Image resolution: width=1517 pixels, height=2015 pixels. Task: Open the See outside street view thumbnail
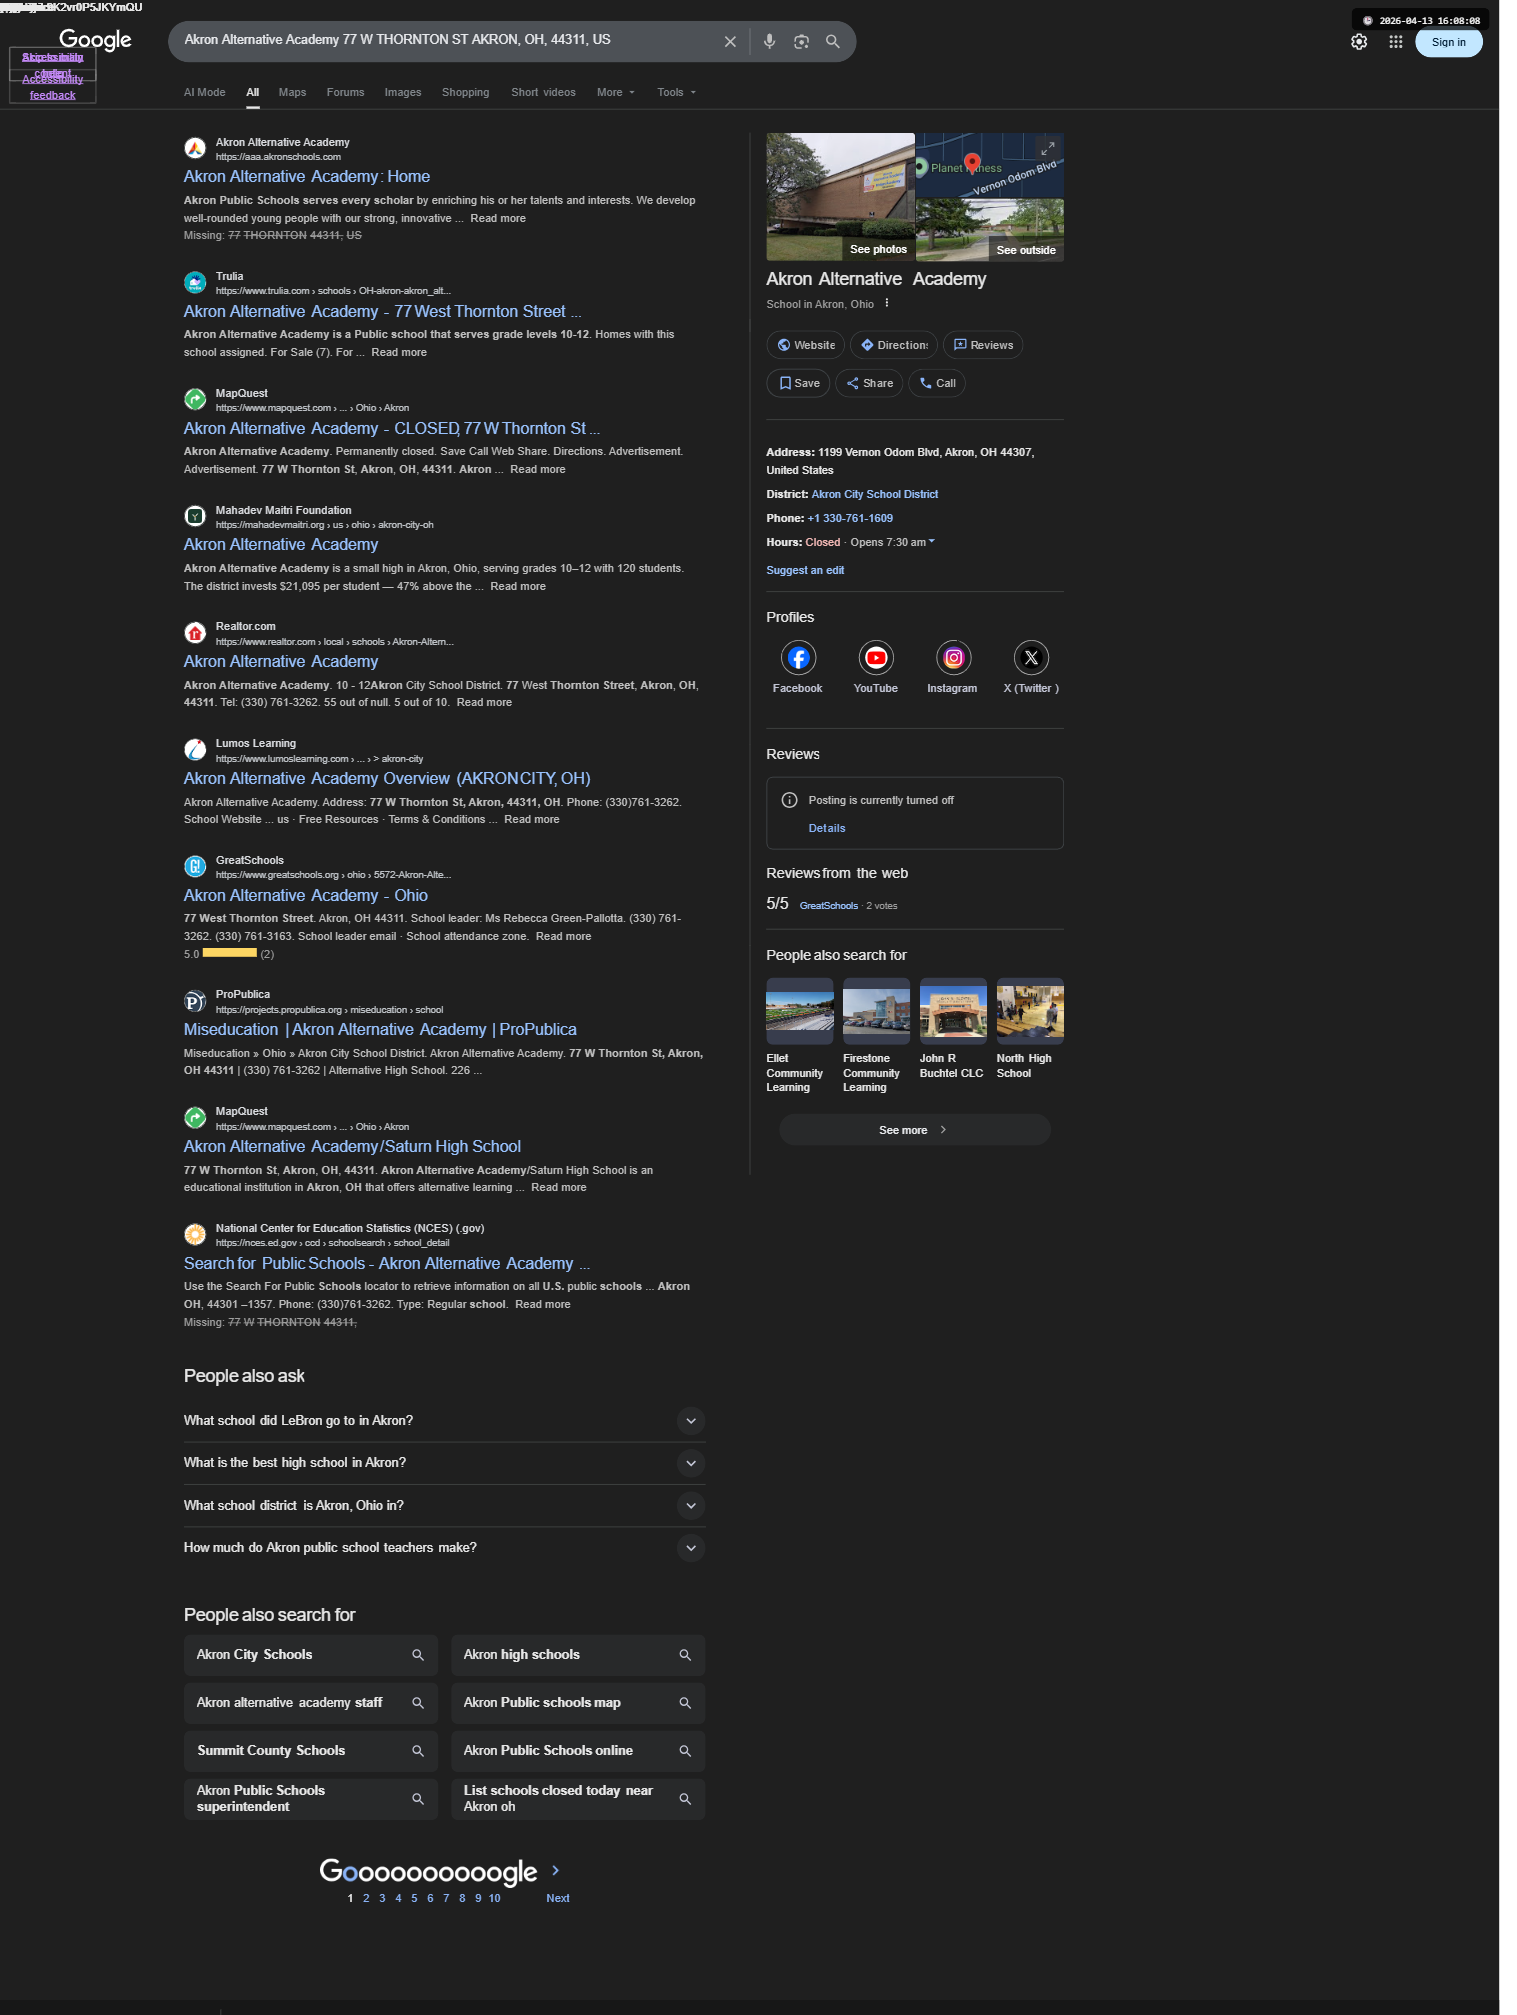(x=990, y=230)
